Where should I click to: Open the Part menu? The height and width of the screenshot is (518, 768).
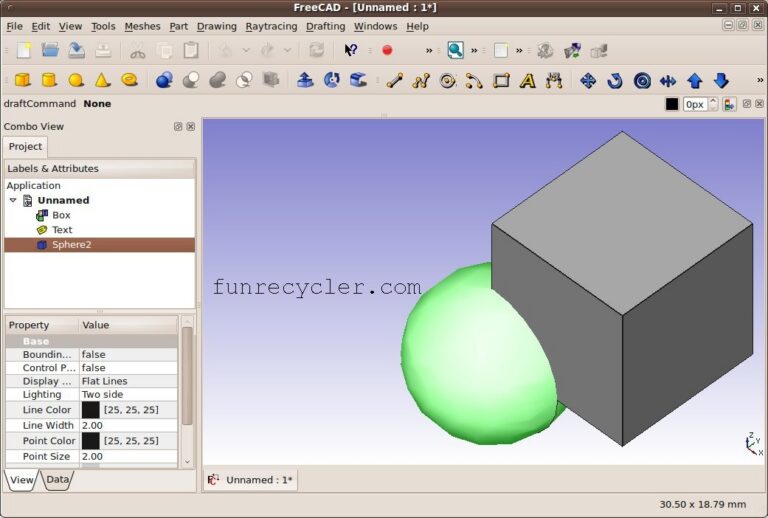click(x=179, y=26)
